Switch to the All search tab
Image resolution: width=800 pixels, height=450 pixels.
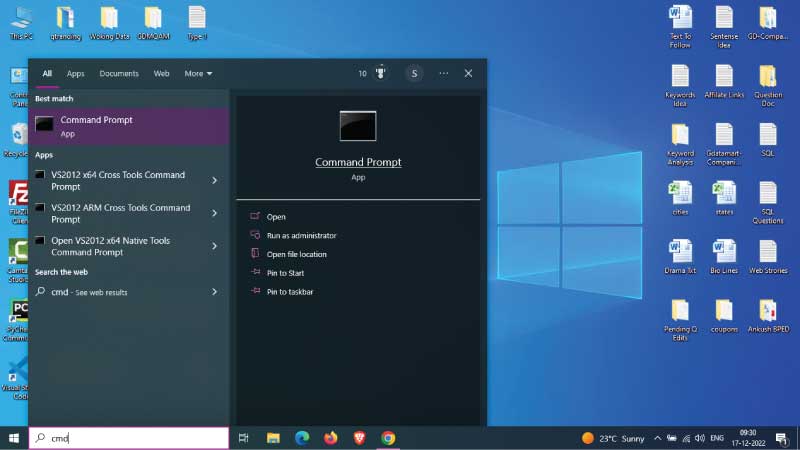tap(47, 73)
